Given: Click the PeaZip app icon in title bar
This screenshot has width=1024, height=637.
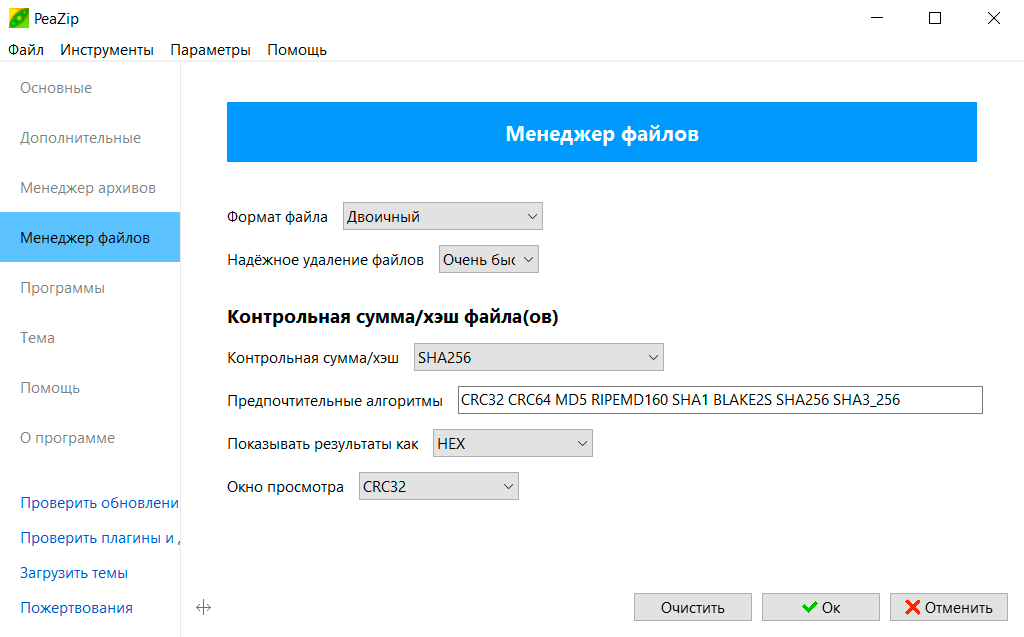Looking at the screenshot, I should (18, 18).
